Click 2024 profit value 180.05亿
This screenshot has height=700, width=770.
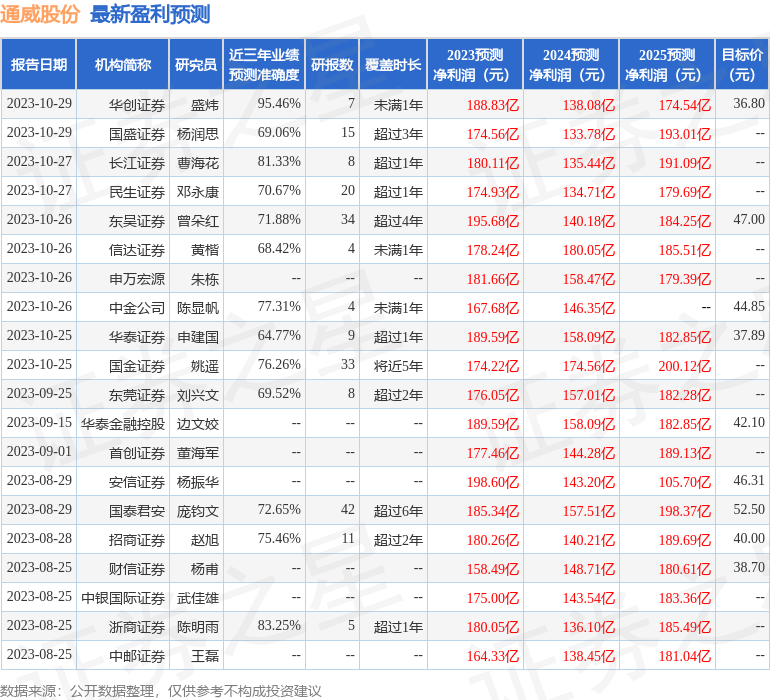[588, 250]
